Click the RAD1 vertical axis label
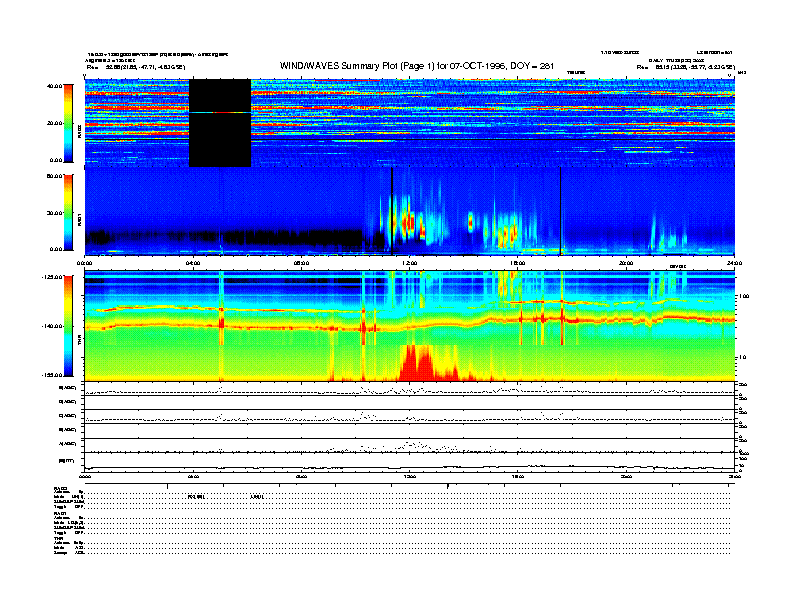The height and width of the screenshot is (612, 792). (79, 220)
